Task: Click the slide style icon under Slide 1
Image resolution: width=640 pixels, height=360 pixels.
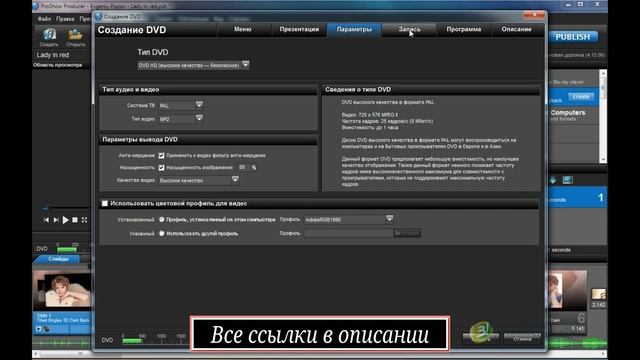Action: 38,329
